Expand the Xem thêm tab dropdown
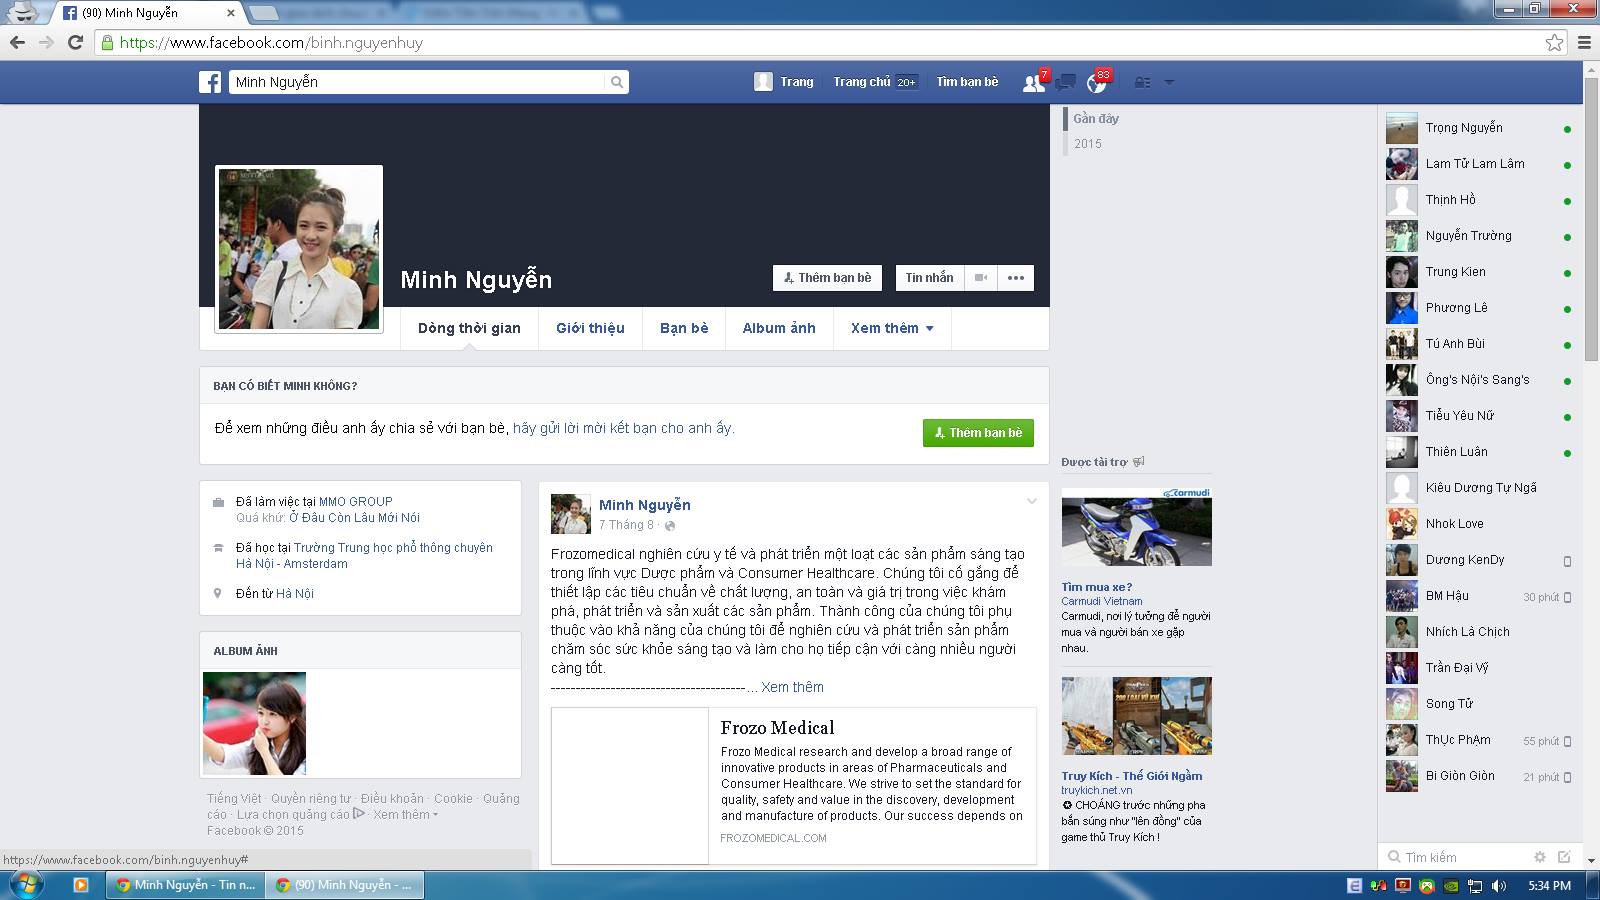 point(892,328)
